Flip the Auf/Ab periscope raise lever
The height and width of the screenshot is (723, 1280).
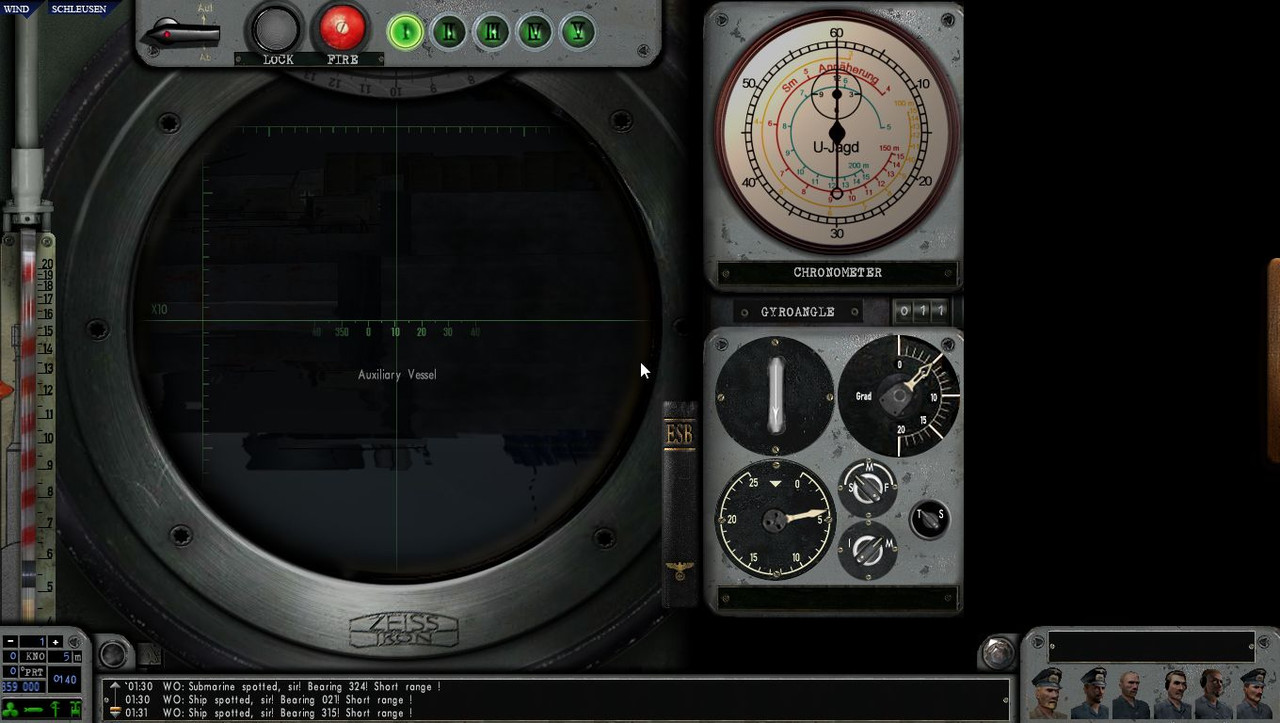point(181,35)
